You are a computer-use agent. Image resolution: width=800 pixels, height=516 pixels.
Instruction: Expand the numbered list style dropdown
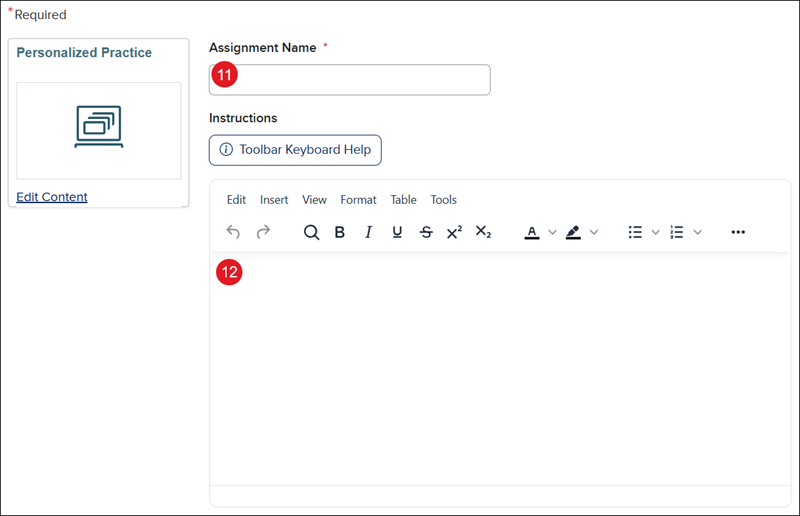pos(698,232)
